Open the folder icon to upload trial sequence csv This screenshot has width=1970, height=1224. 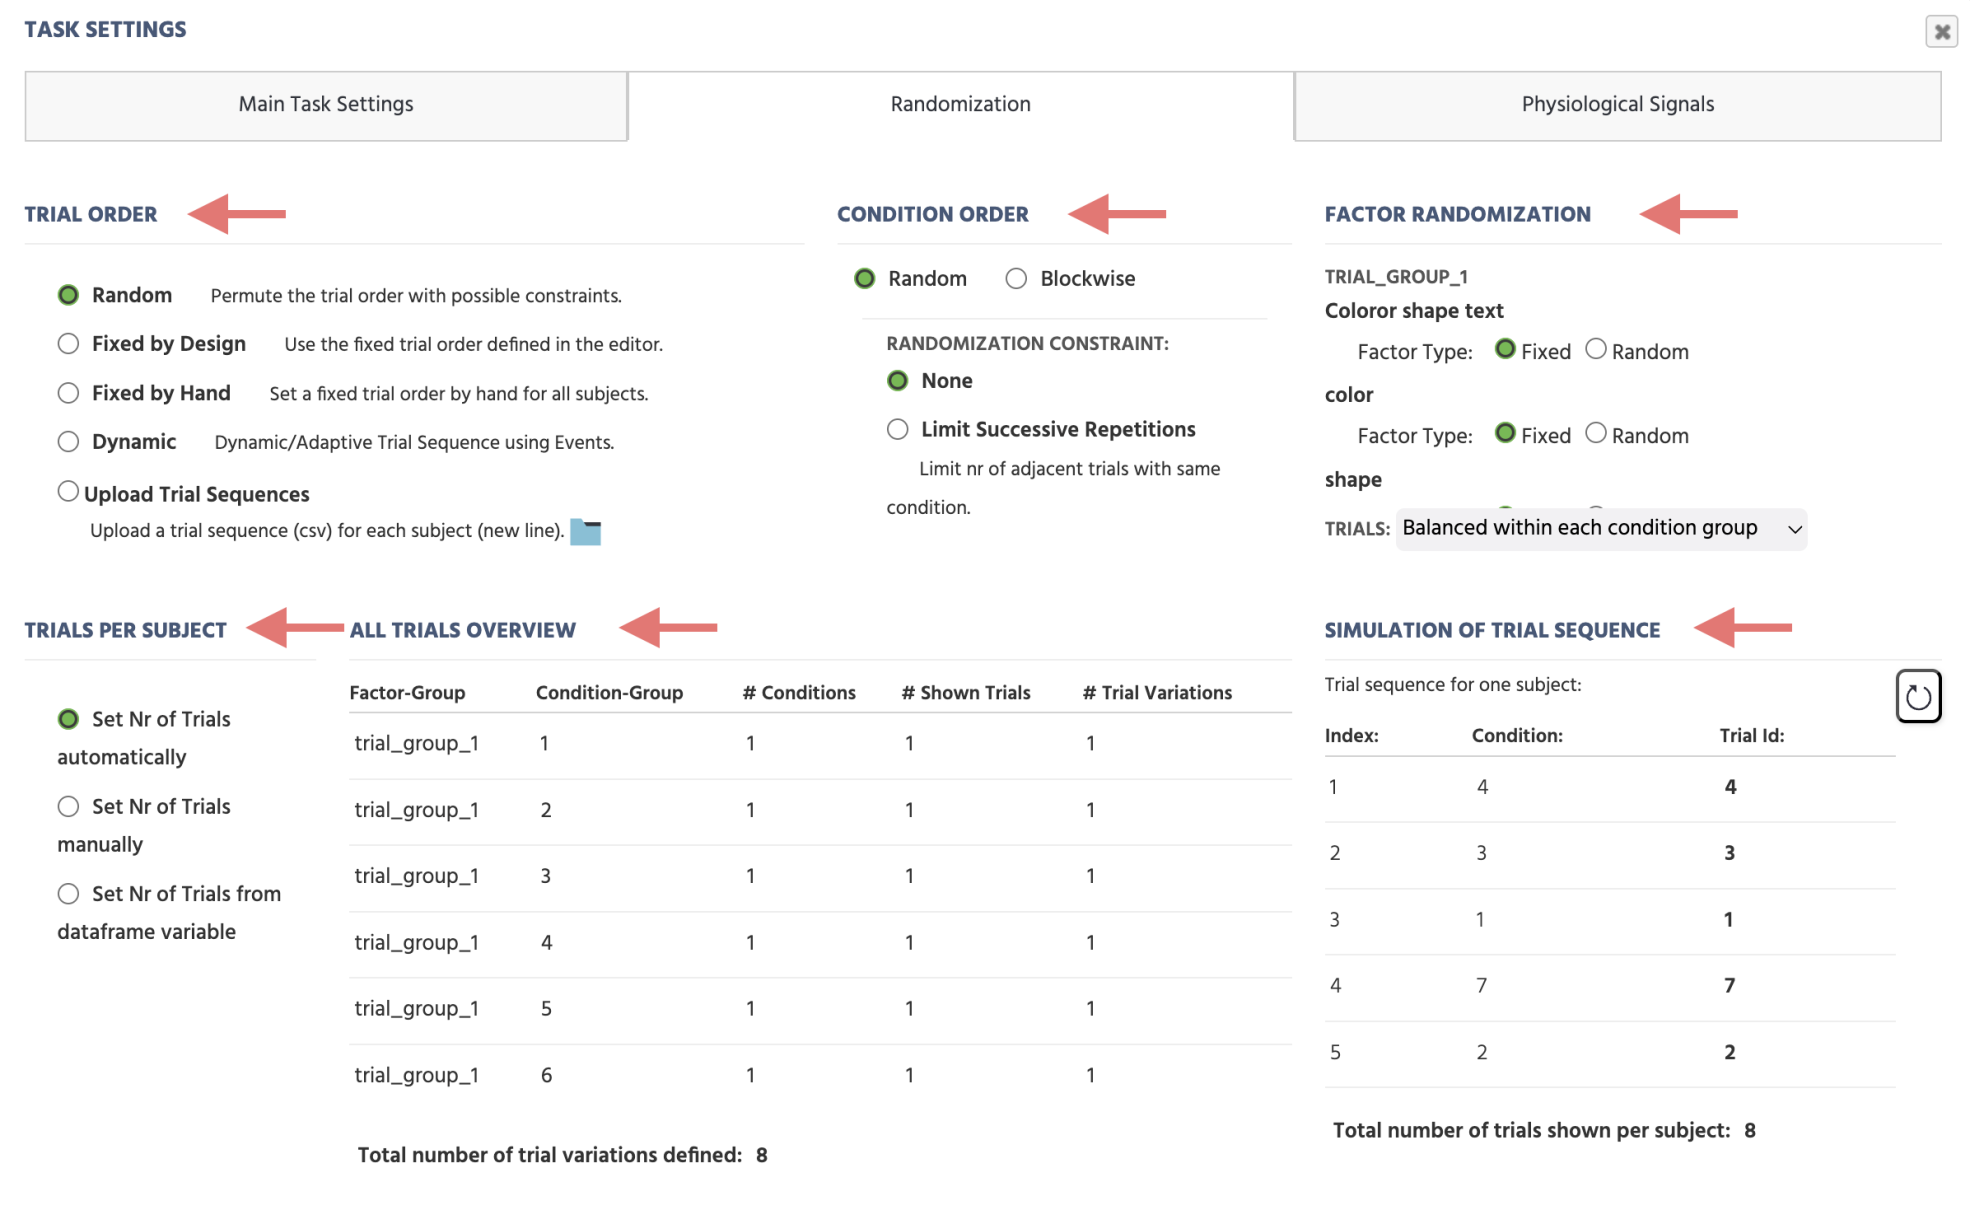[x=588, y=532]
